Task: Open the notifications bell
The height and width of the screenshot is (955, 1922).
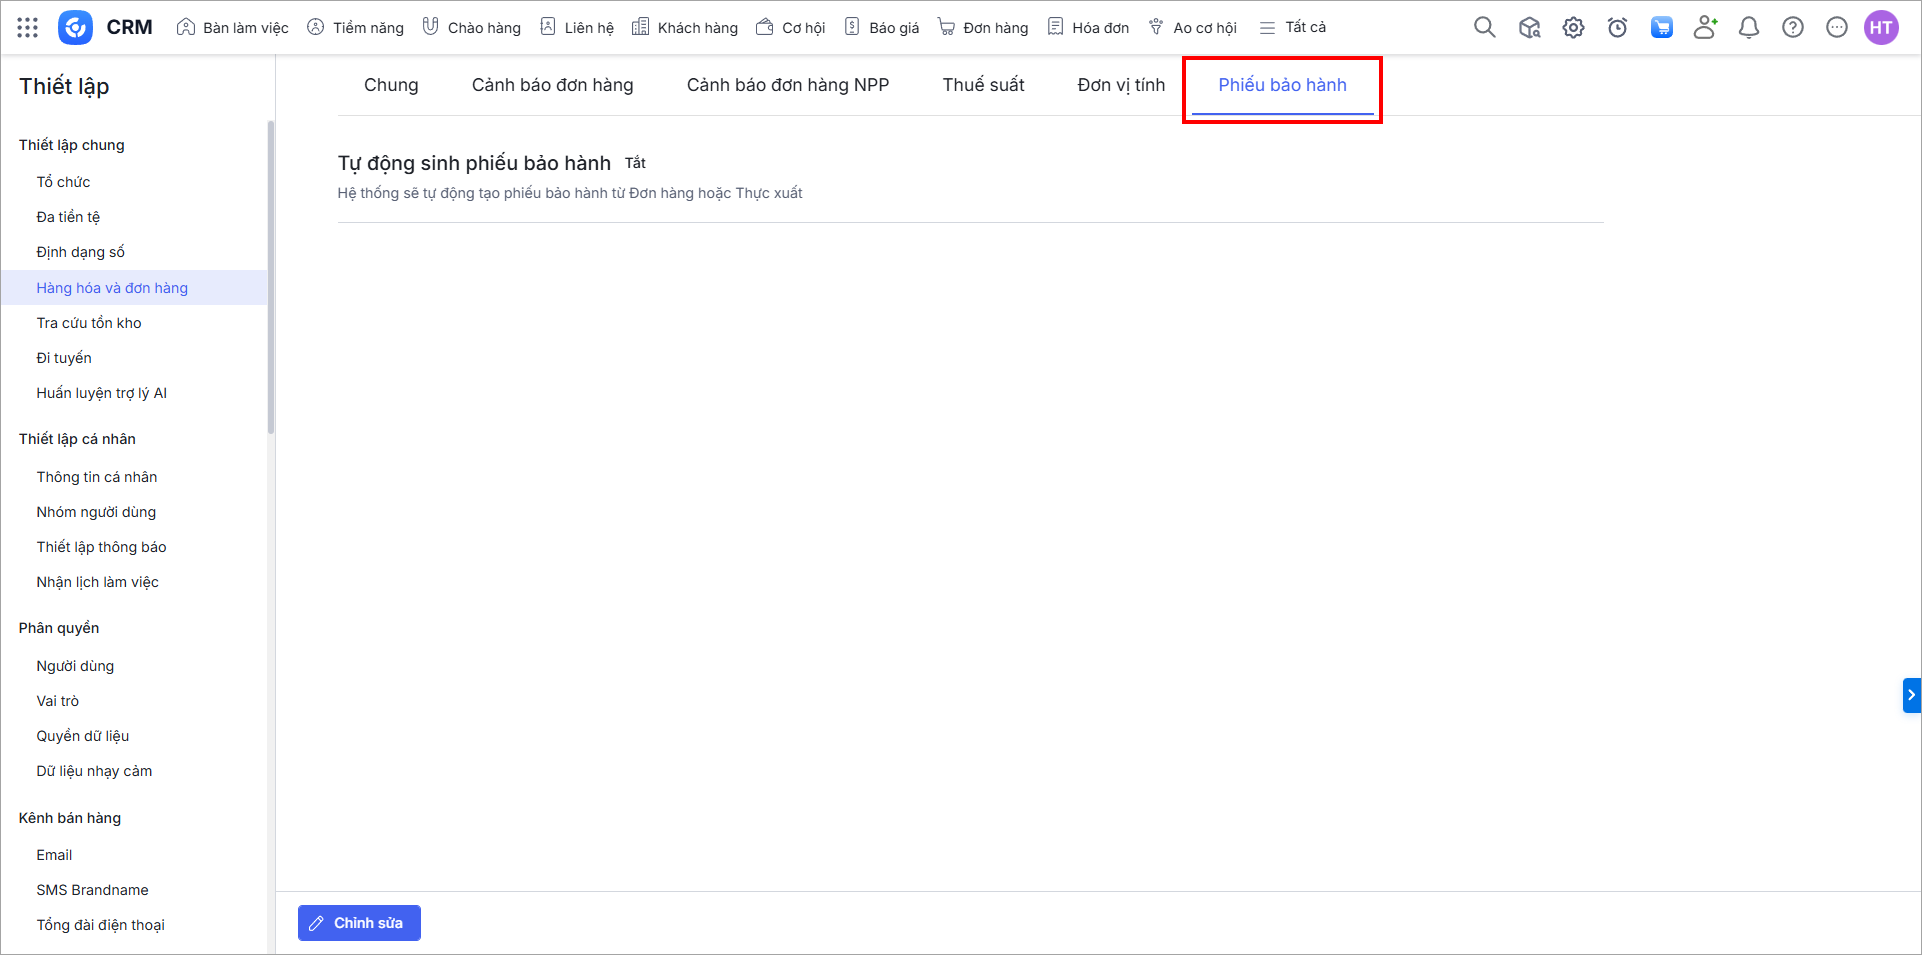Action: 1749,28
